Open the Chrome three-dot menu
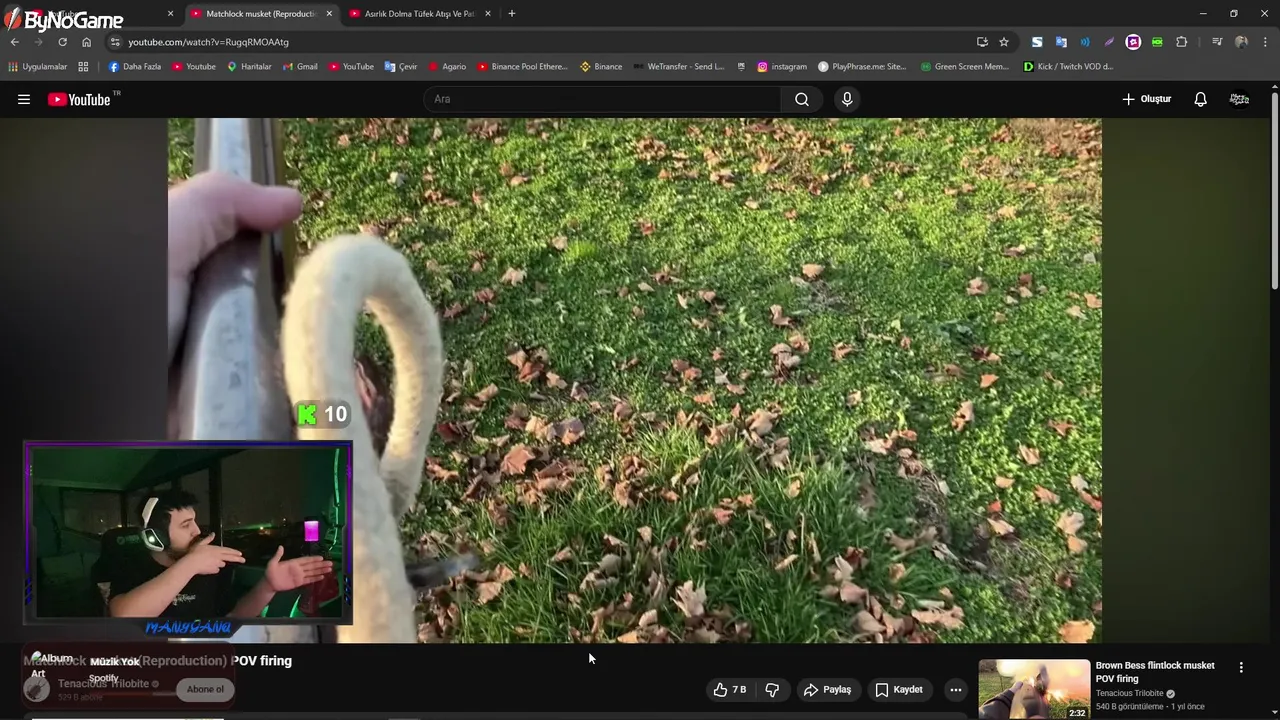1280x720 pixels. [1266, 42]
